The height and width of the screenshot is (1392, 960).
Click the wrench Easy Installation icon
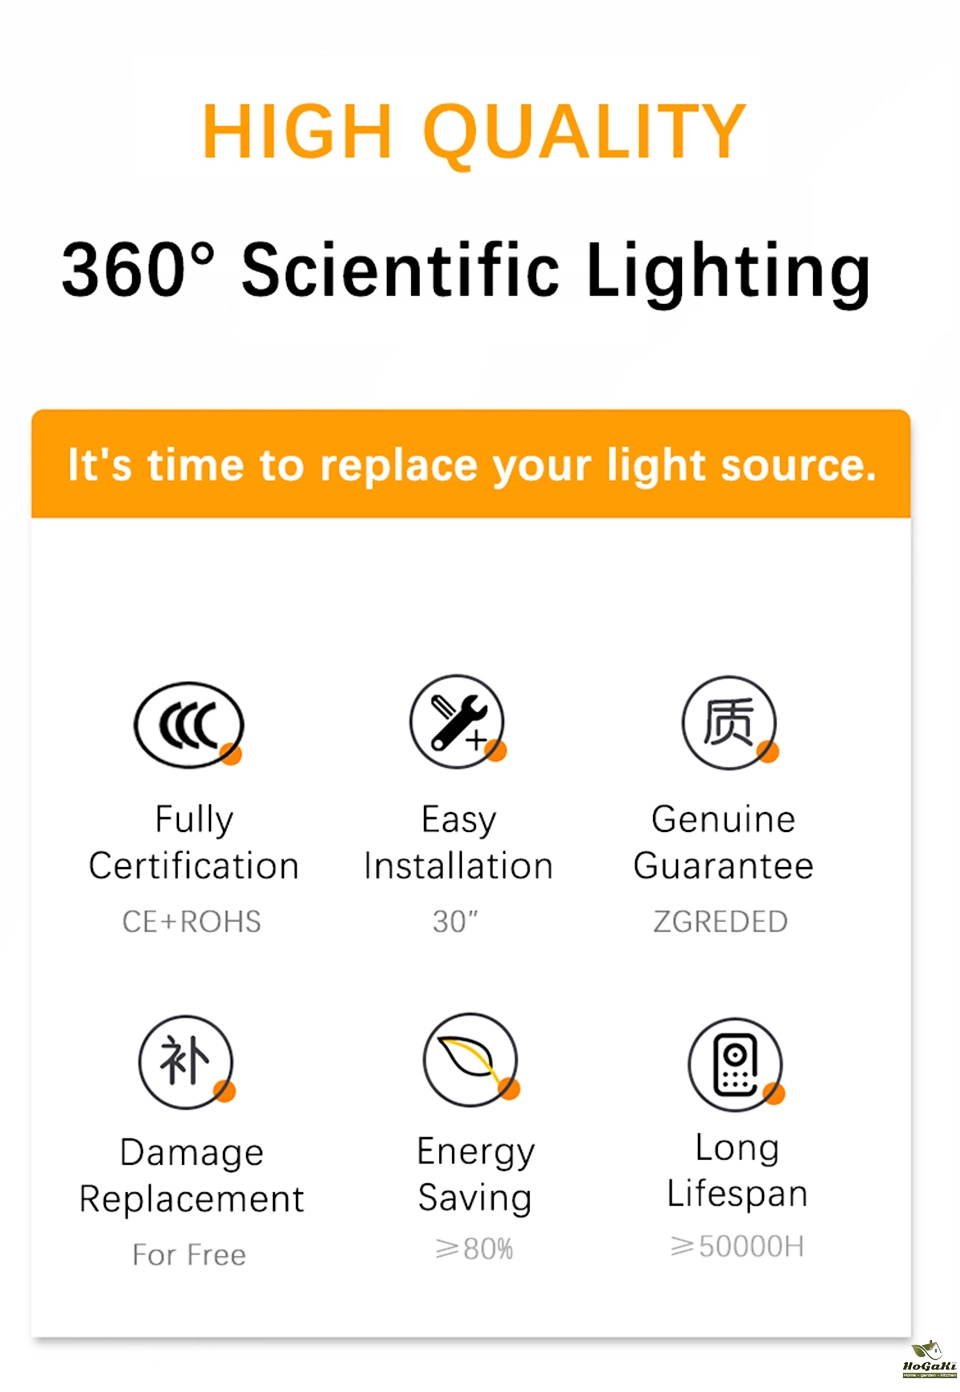point(458,721)
